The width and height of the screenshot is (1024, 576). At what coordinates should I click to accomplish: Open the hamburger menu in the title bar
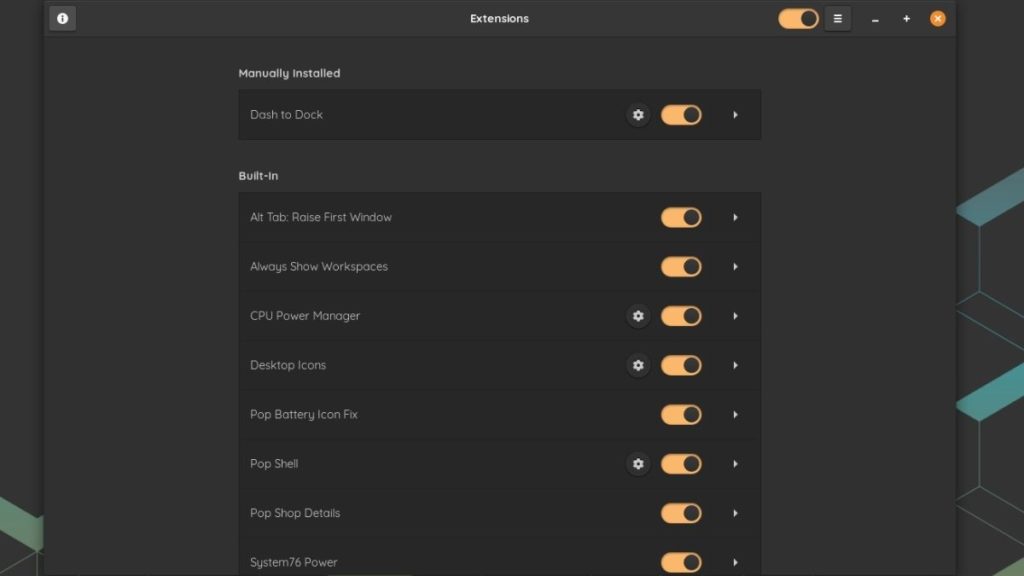[x=837, y=18]
